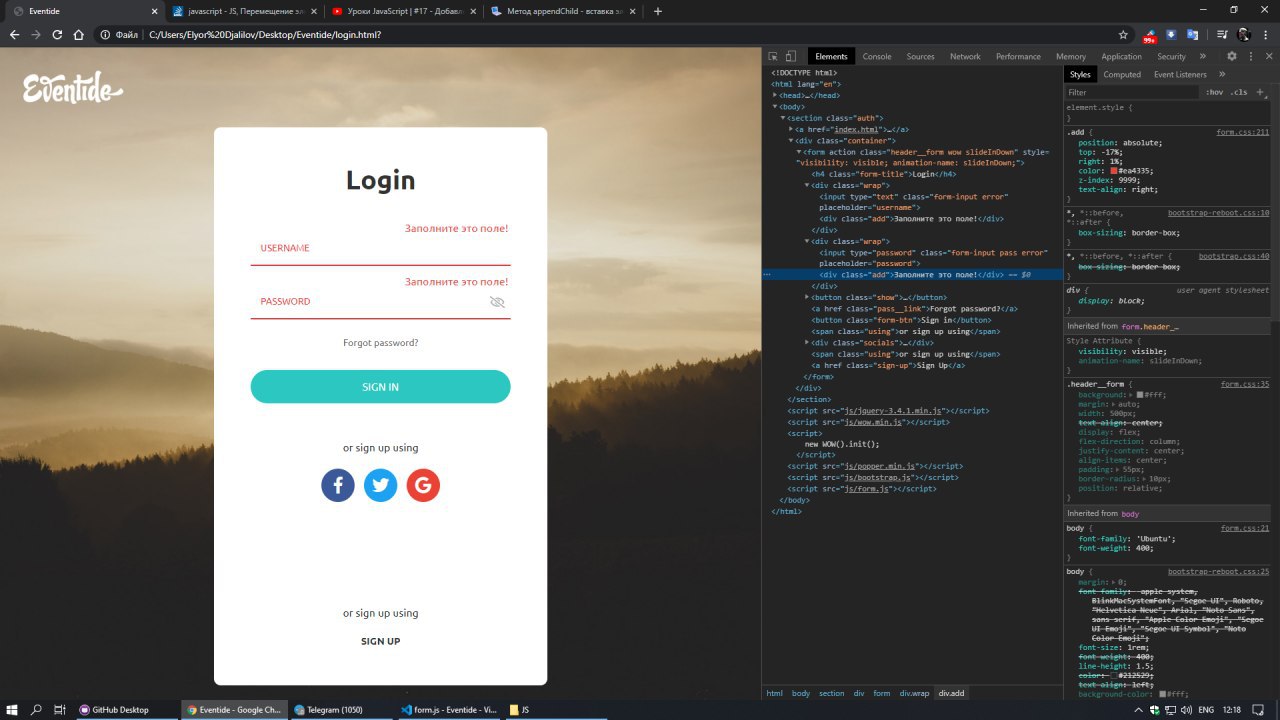Expand the div class socials node
The height and width of the screenshot is (720, 1280).
click(807, 342)
